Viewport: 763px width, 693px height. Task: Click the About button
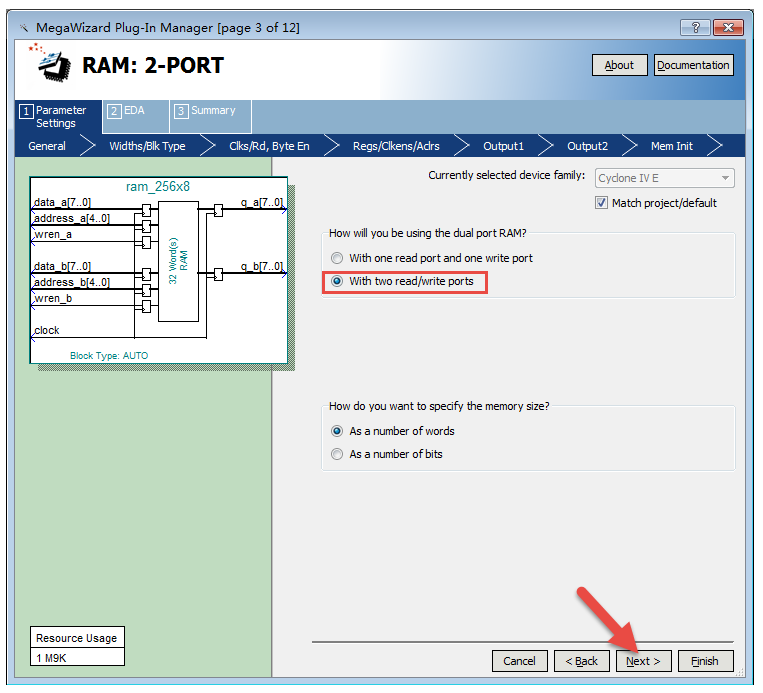619,65
